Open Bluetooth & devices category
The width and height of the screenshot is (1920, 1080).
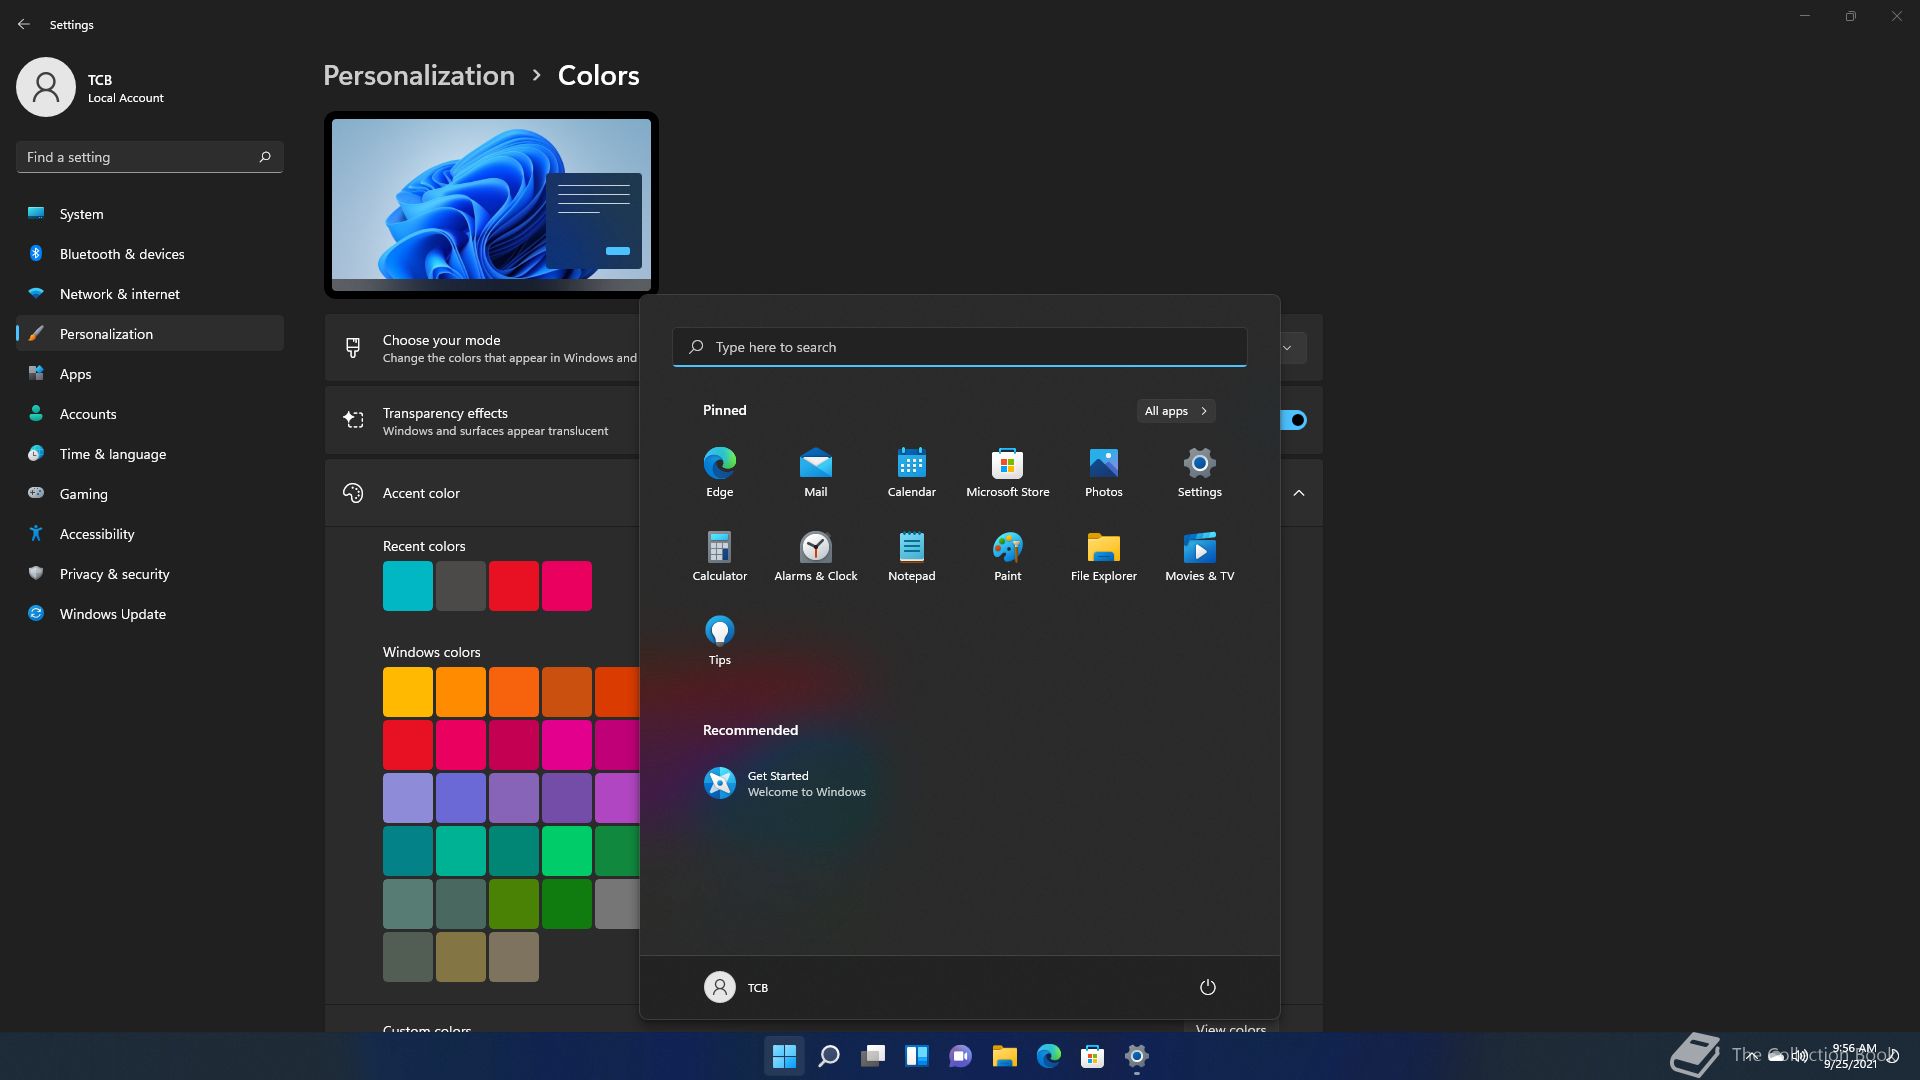coord(150,254)
